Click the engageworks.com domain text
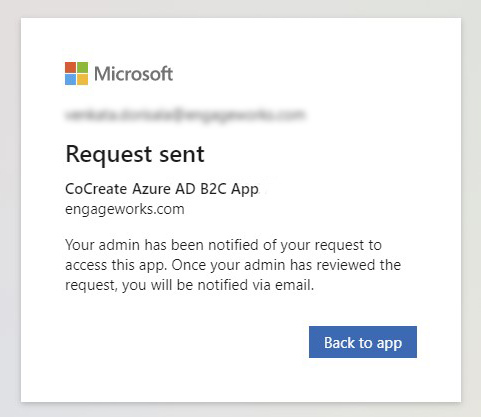Image resolution: width=481 pixels, height=417 pixels. click(x=125, y=209)
